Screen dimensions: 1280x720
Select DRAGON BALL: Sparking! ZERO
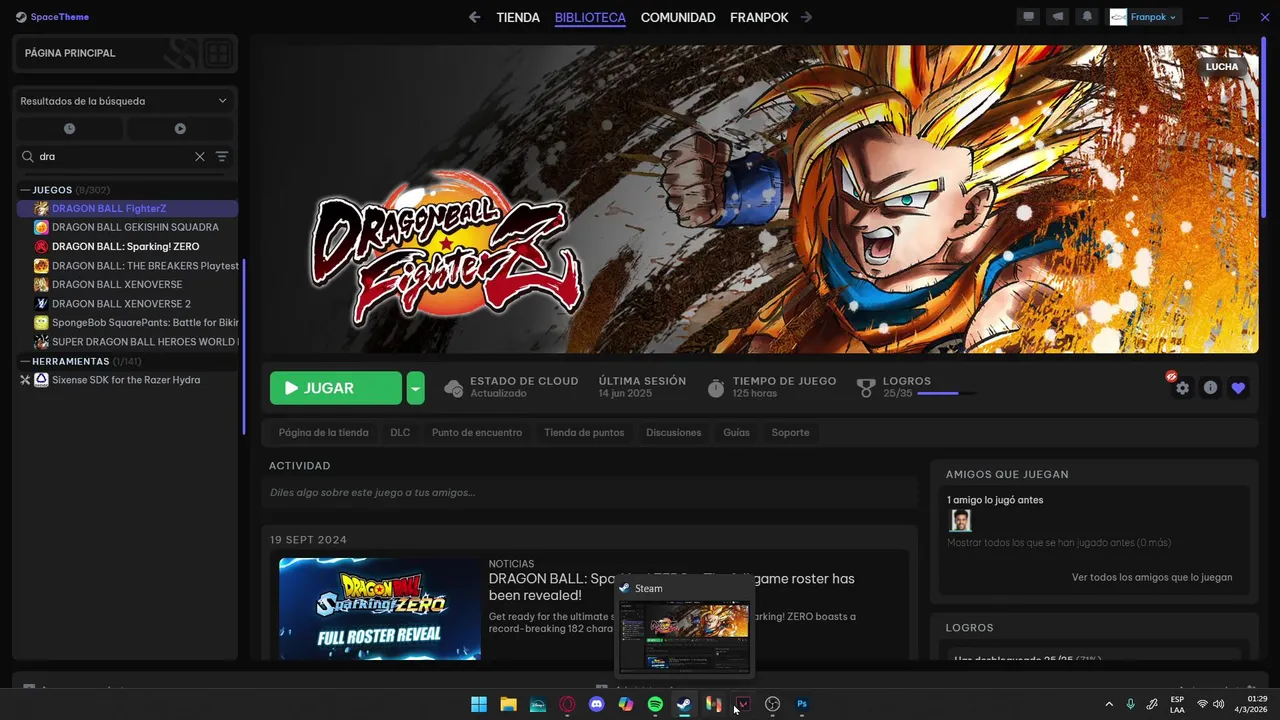pyautogui.click(x=127, y=246)
